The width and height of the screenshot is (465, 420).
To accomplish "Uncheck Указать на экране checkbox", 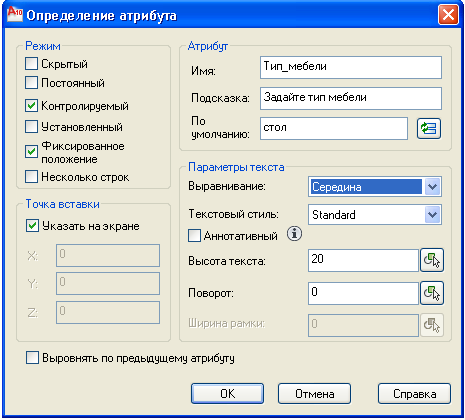I will [32, 226].
